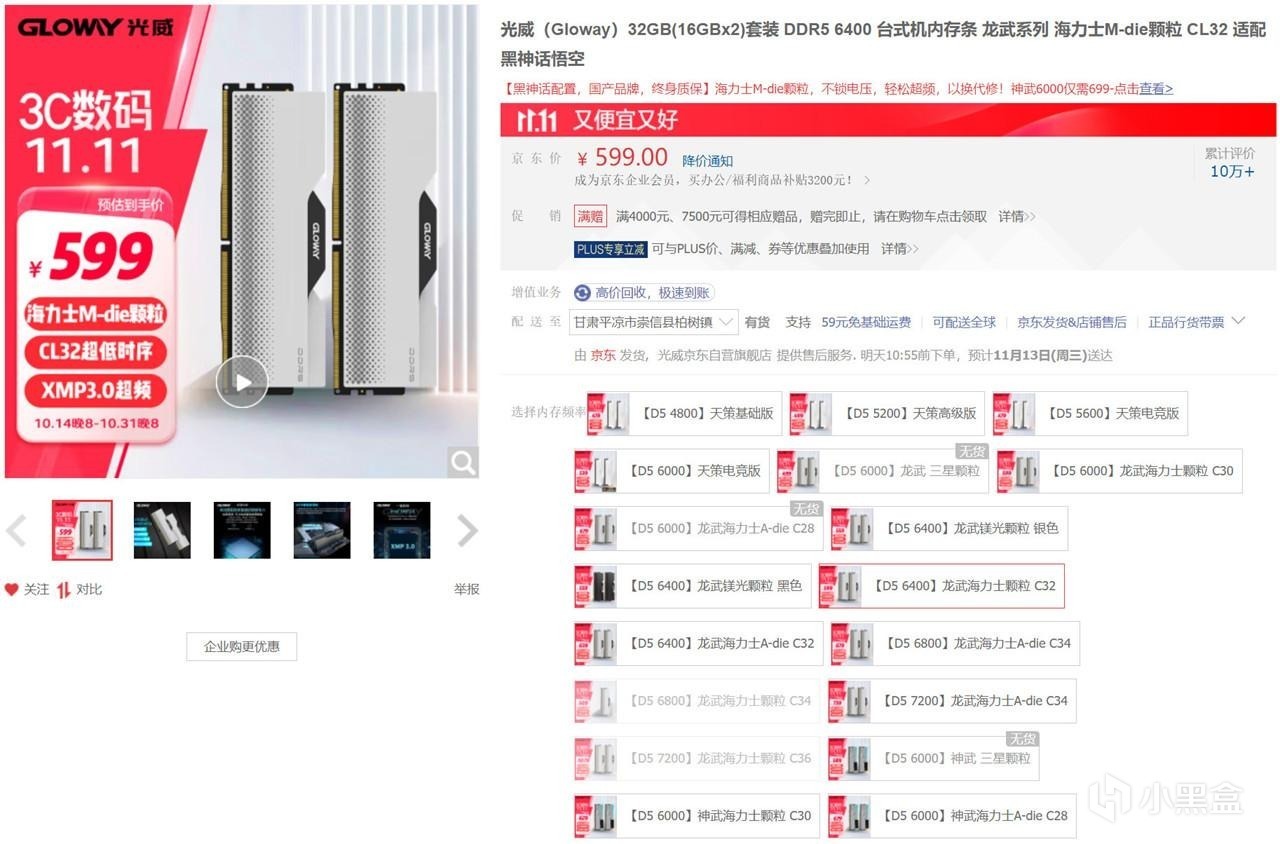Expand 满赠 promotion 详情 link
The width and height of the screenshot is (1280, 844).
1016,216
